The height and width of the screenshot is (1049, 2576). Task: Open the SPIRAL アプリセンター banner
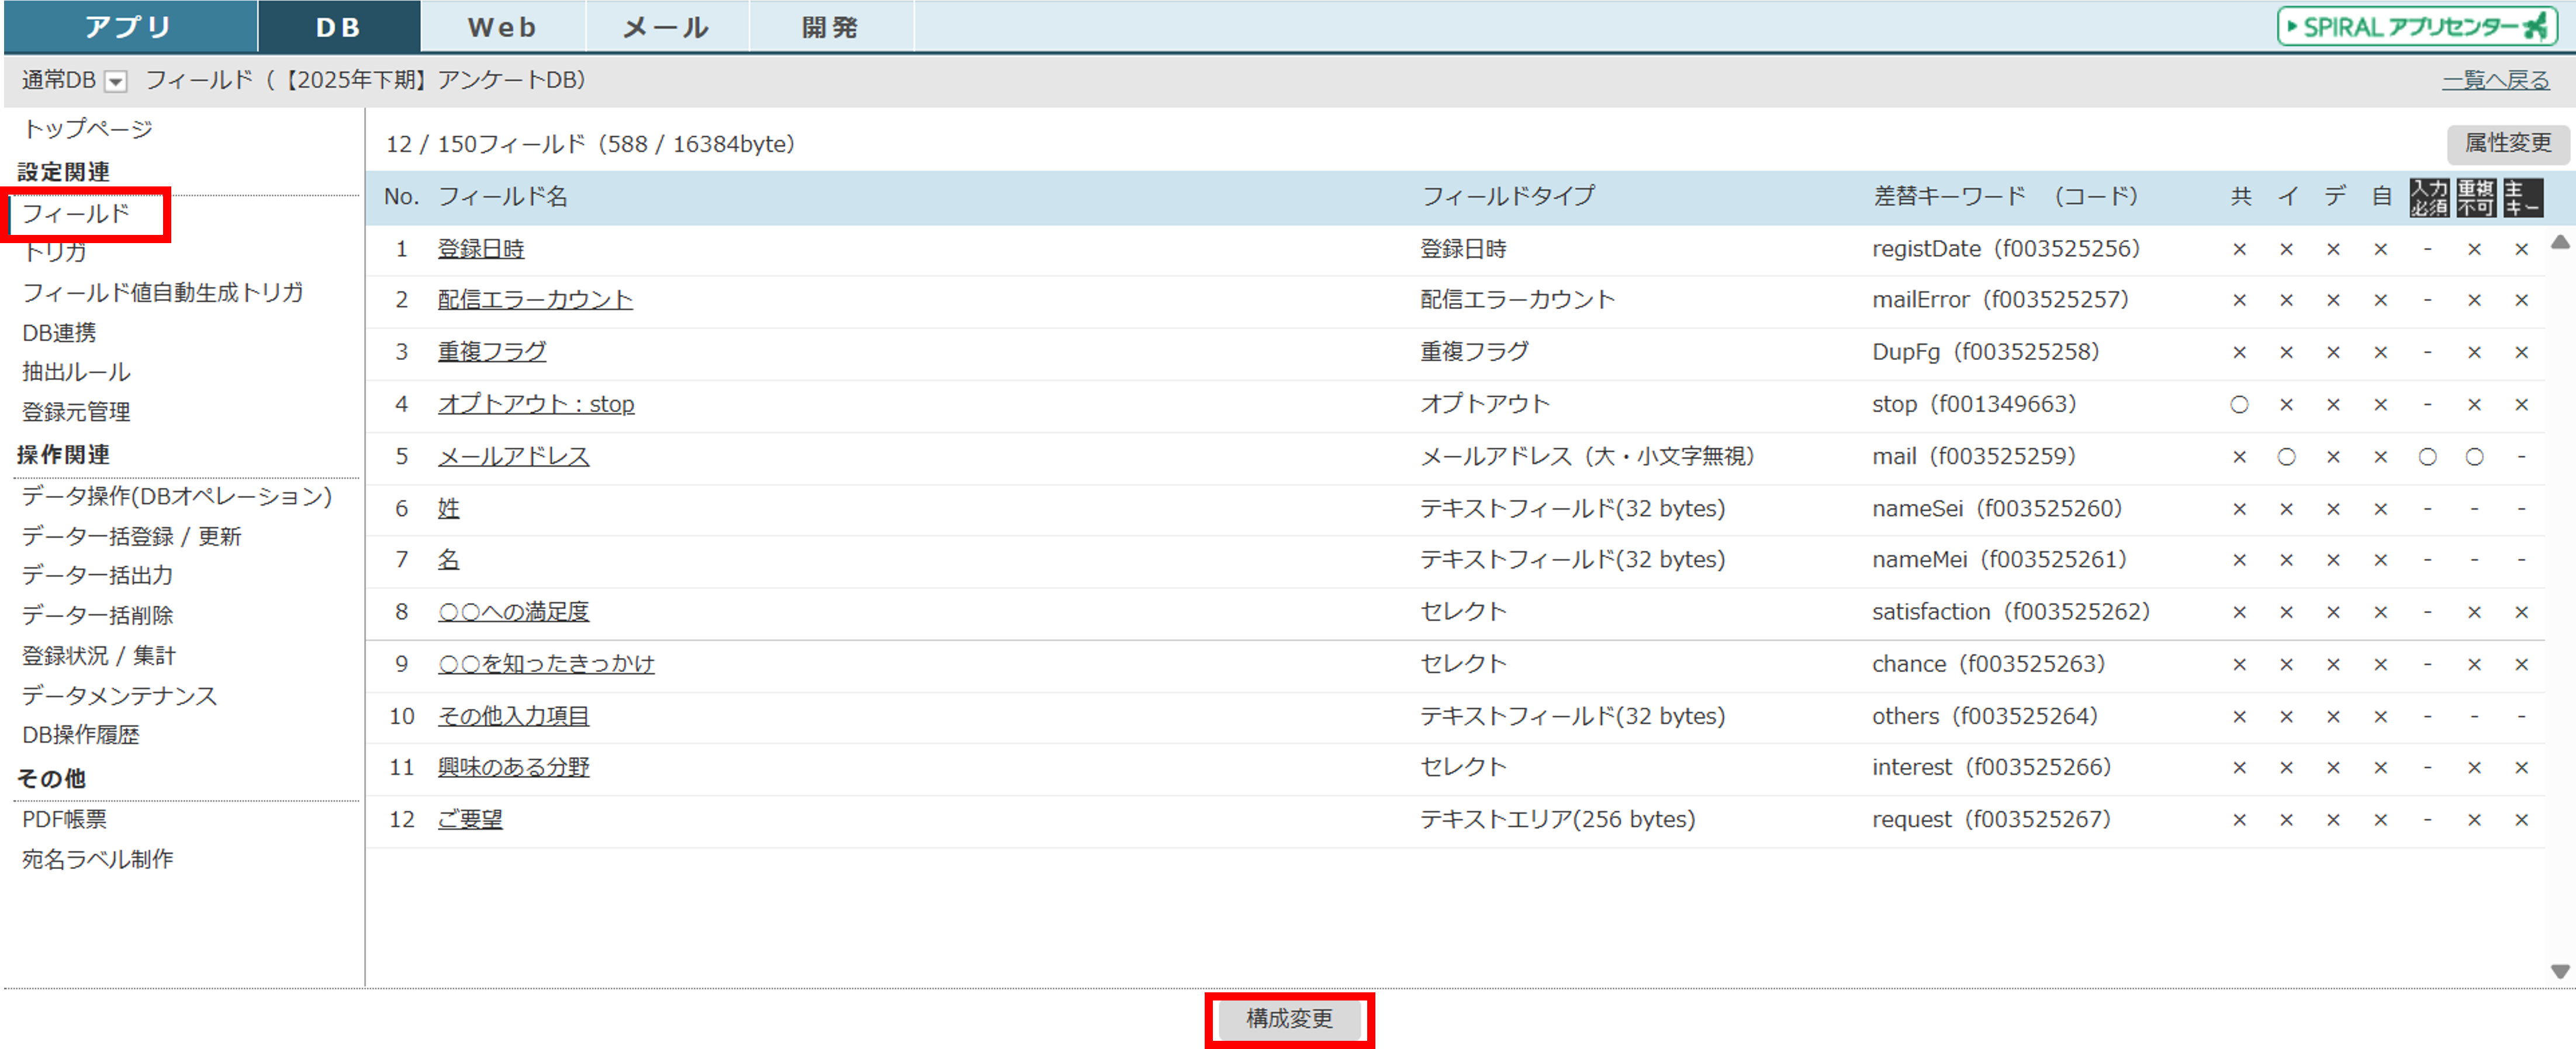[x=2417, y=27]
